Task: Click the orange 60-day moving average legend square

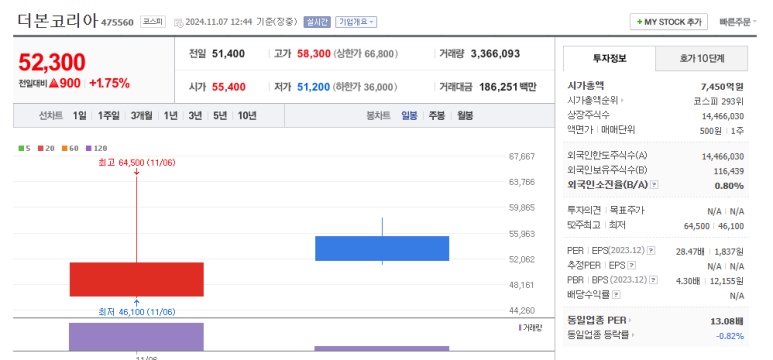Action: tap(65, 148)
